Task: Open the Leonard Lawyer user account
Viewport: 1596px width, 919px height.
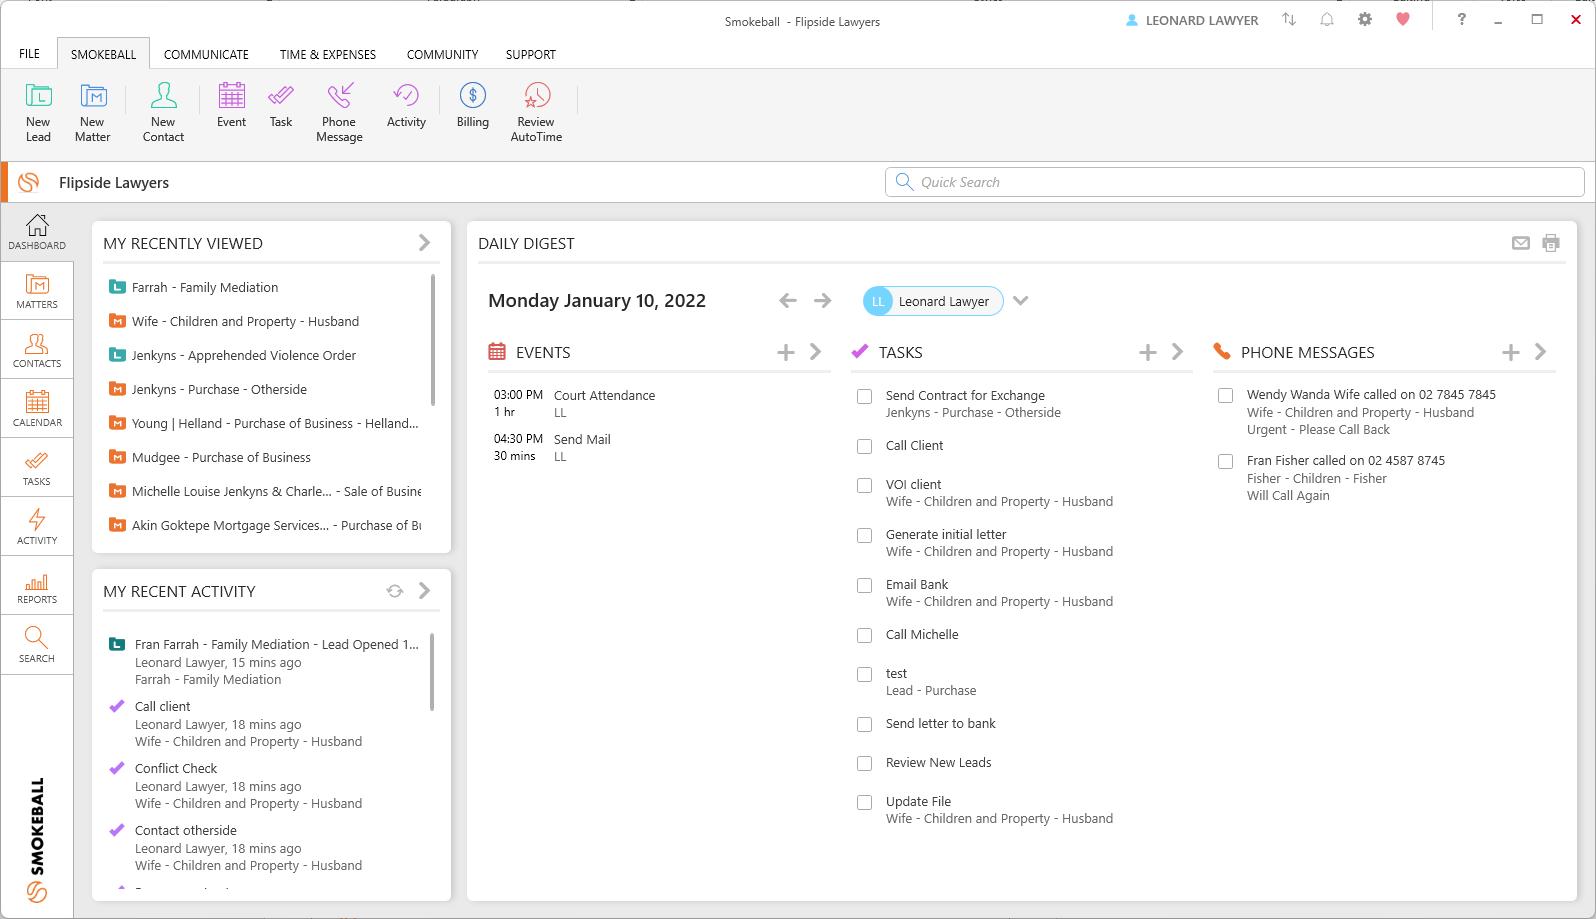Action: 1191,20
